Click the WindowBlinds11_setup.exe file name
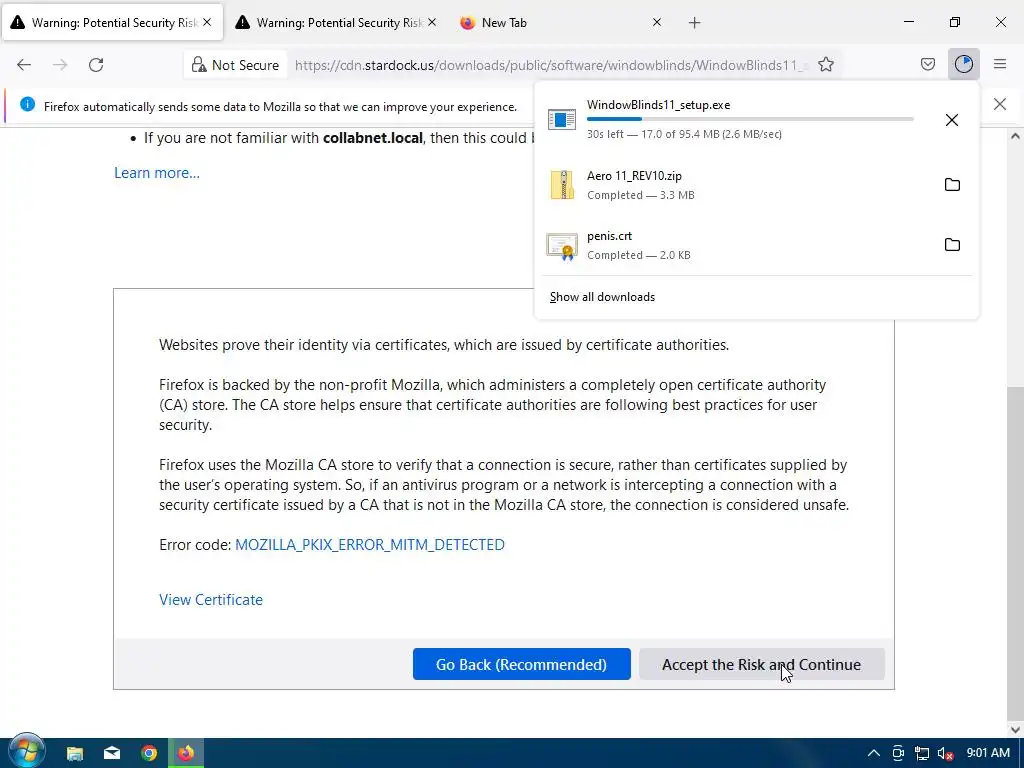Viewport: 1024px width, 768px height. 658,105
